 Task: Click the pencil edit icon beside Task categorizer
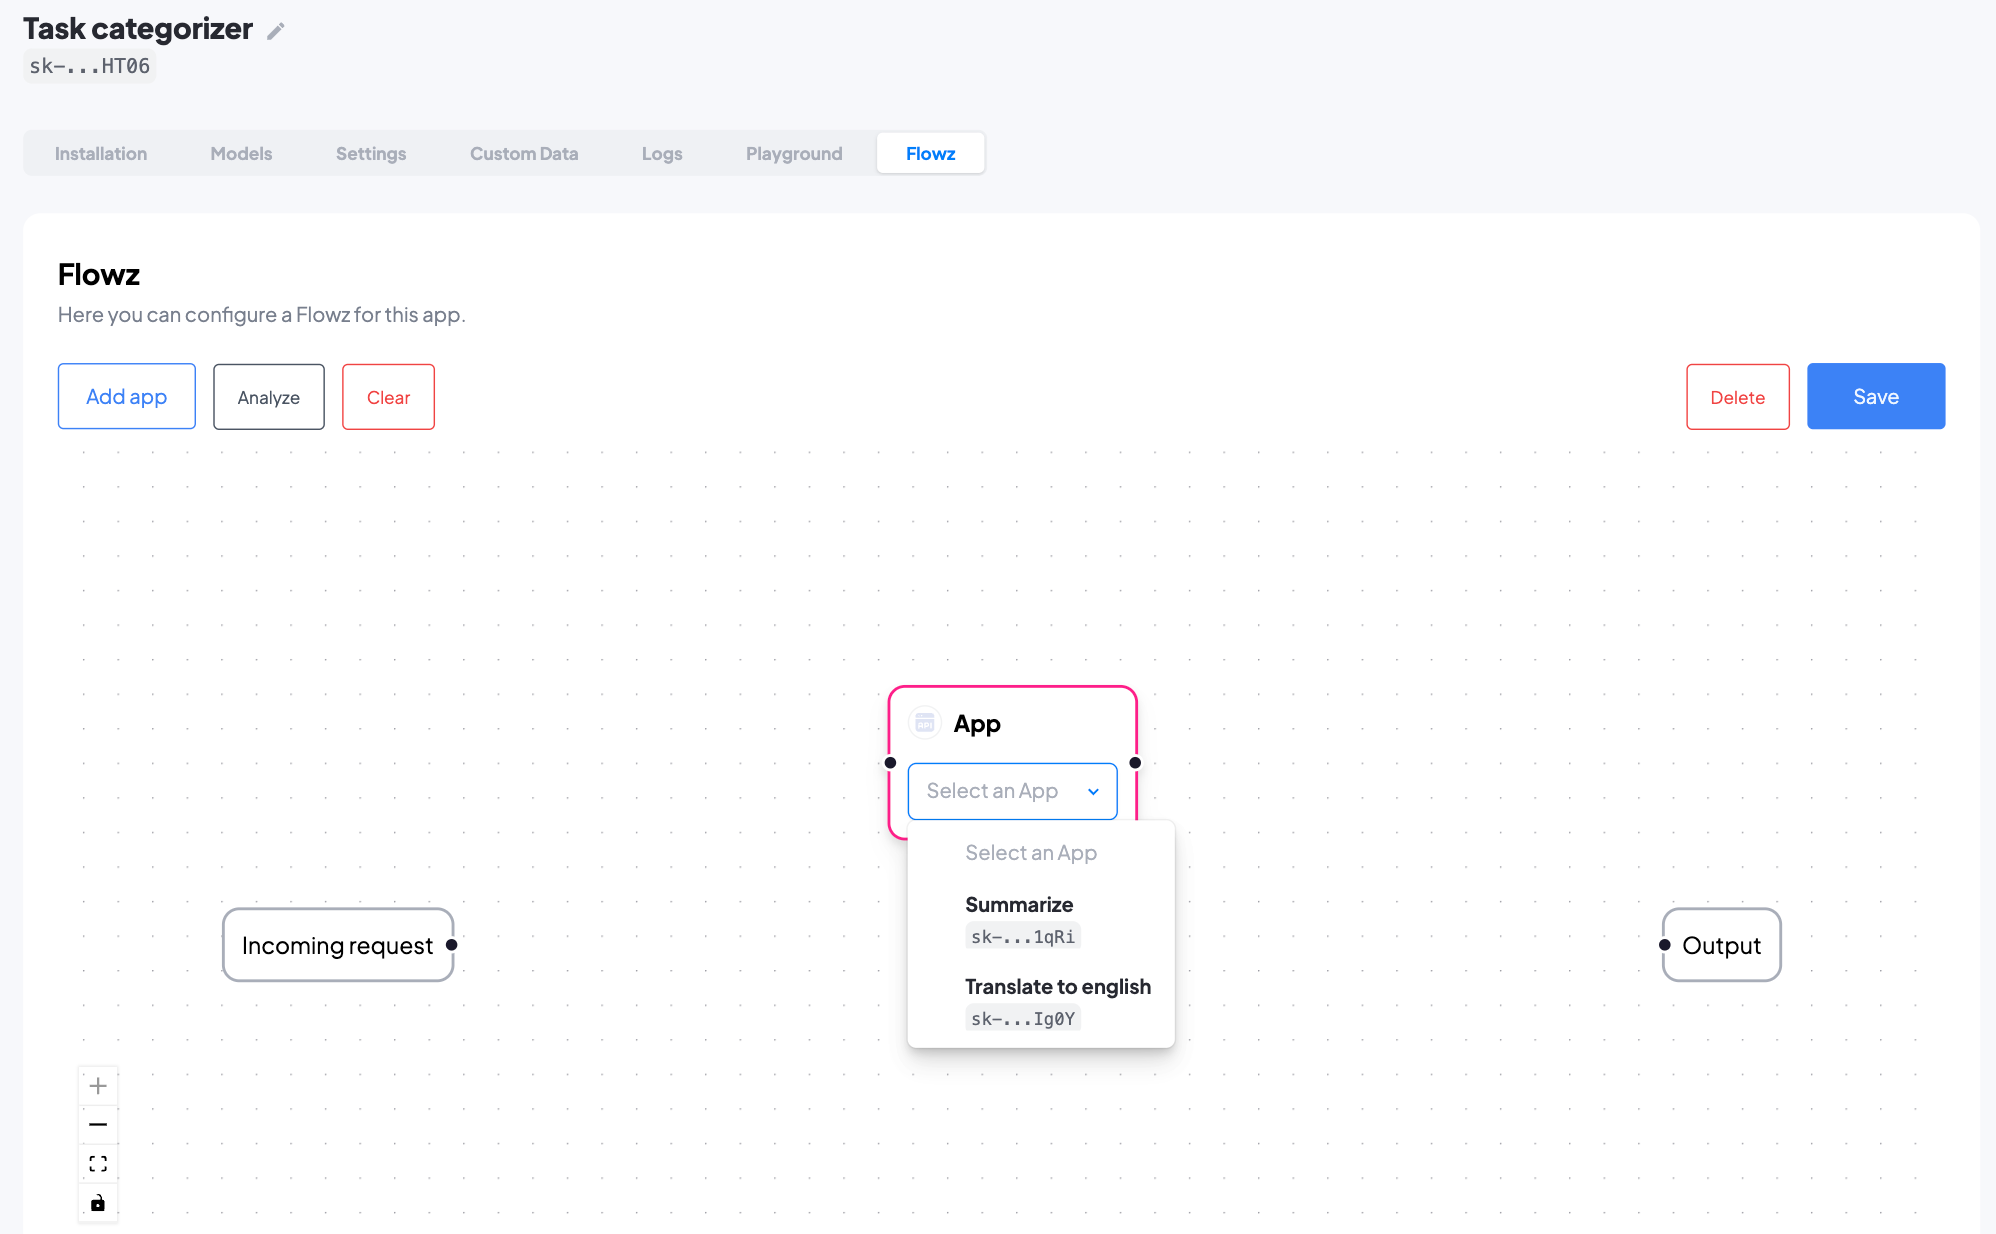click(x=276, y=31)
